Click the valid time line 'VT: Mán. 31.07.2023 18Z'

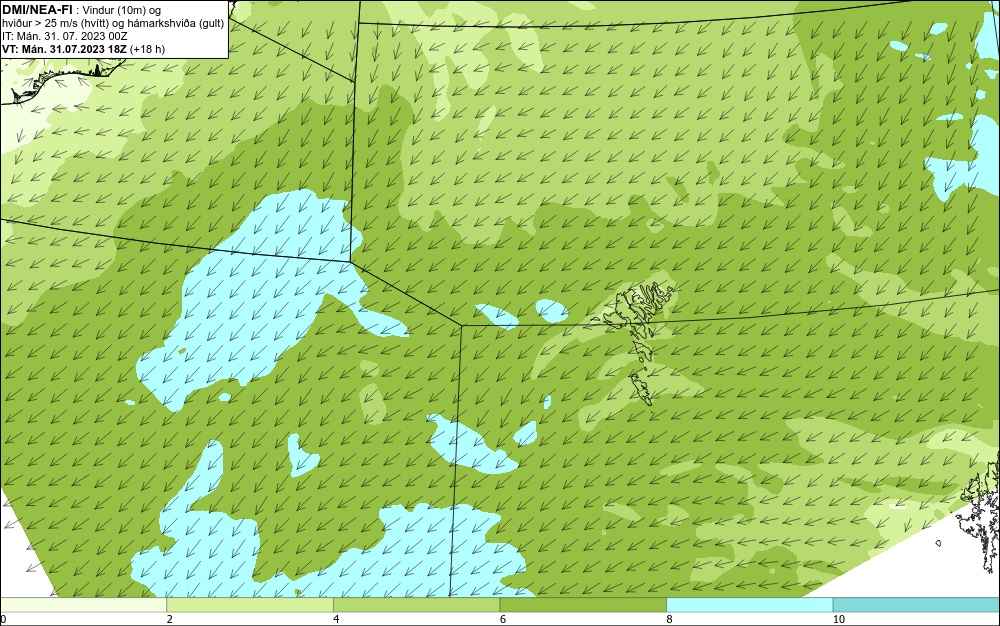[65, 49]
